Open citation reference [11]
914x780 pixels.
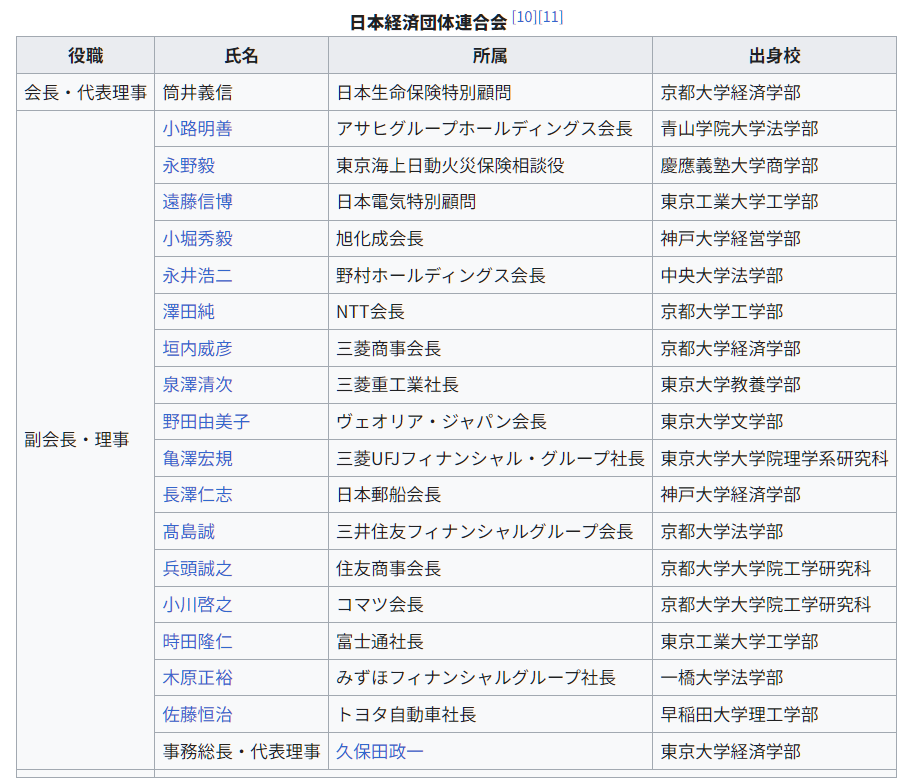click(551, 17)
